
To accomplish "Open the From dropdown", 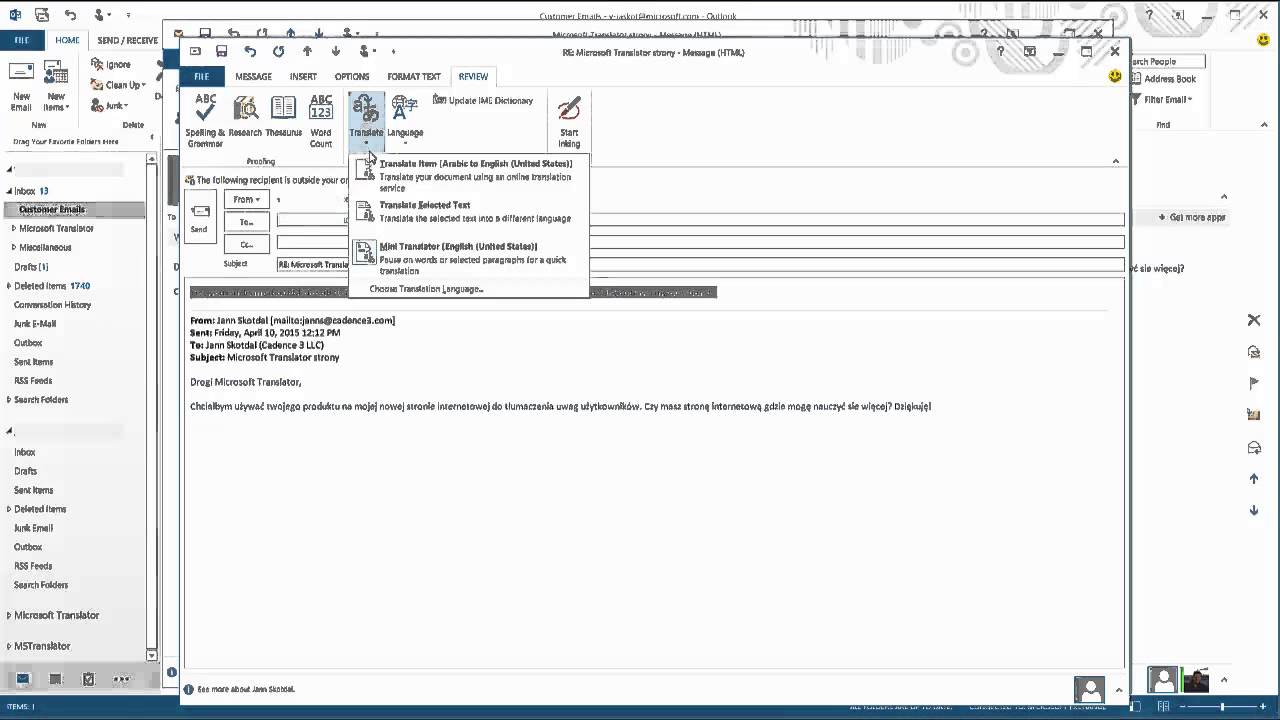I will [x=246, y=199].
